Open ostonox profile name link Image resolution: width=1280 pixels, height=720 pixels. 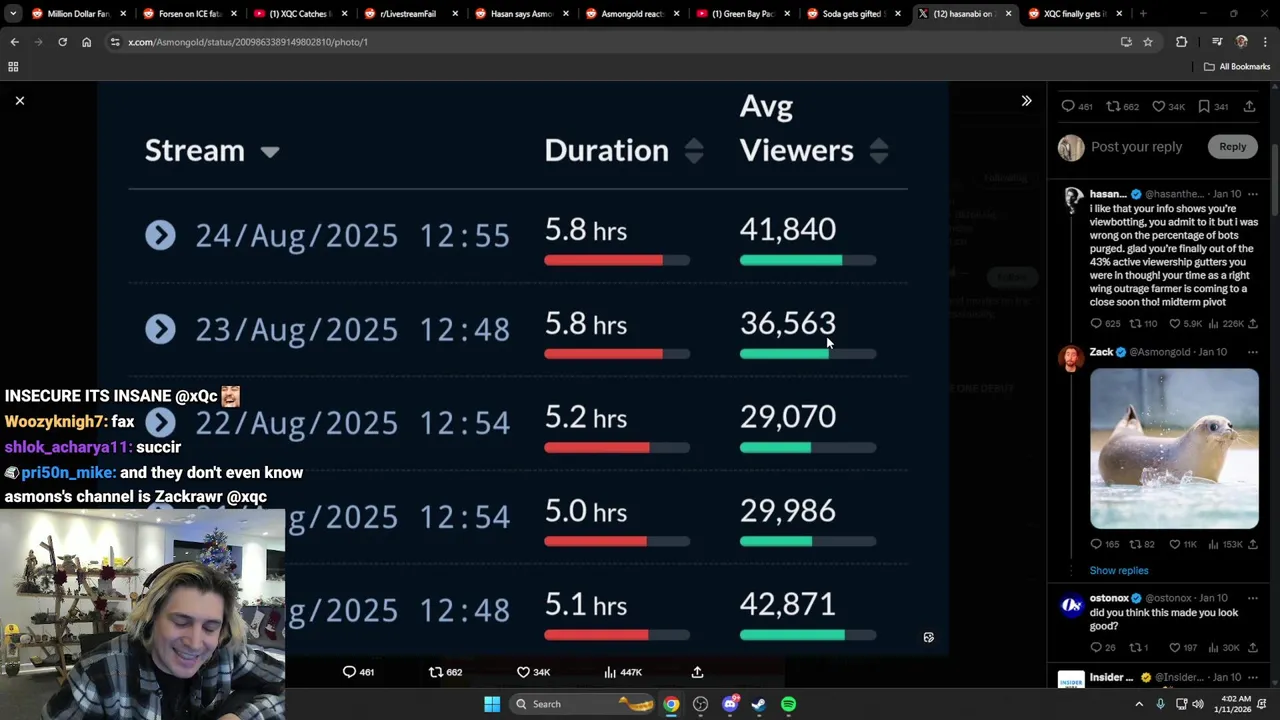coord(1109,598)
